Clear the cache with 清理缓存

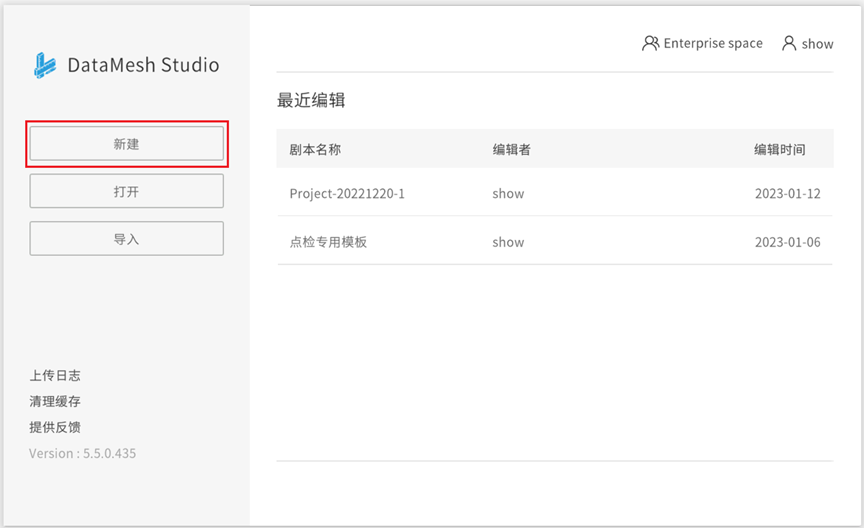(55, 401)
